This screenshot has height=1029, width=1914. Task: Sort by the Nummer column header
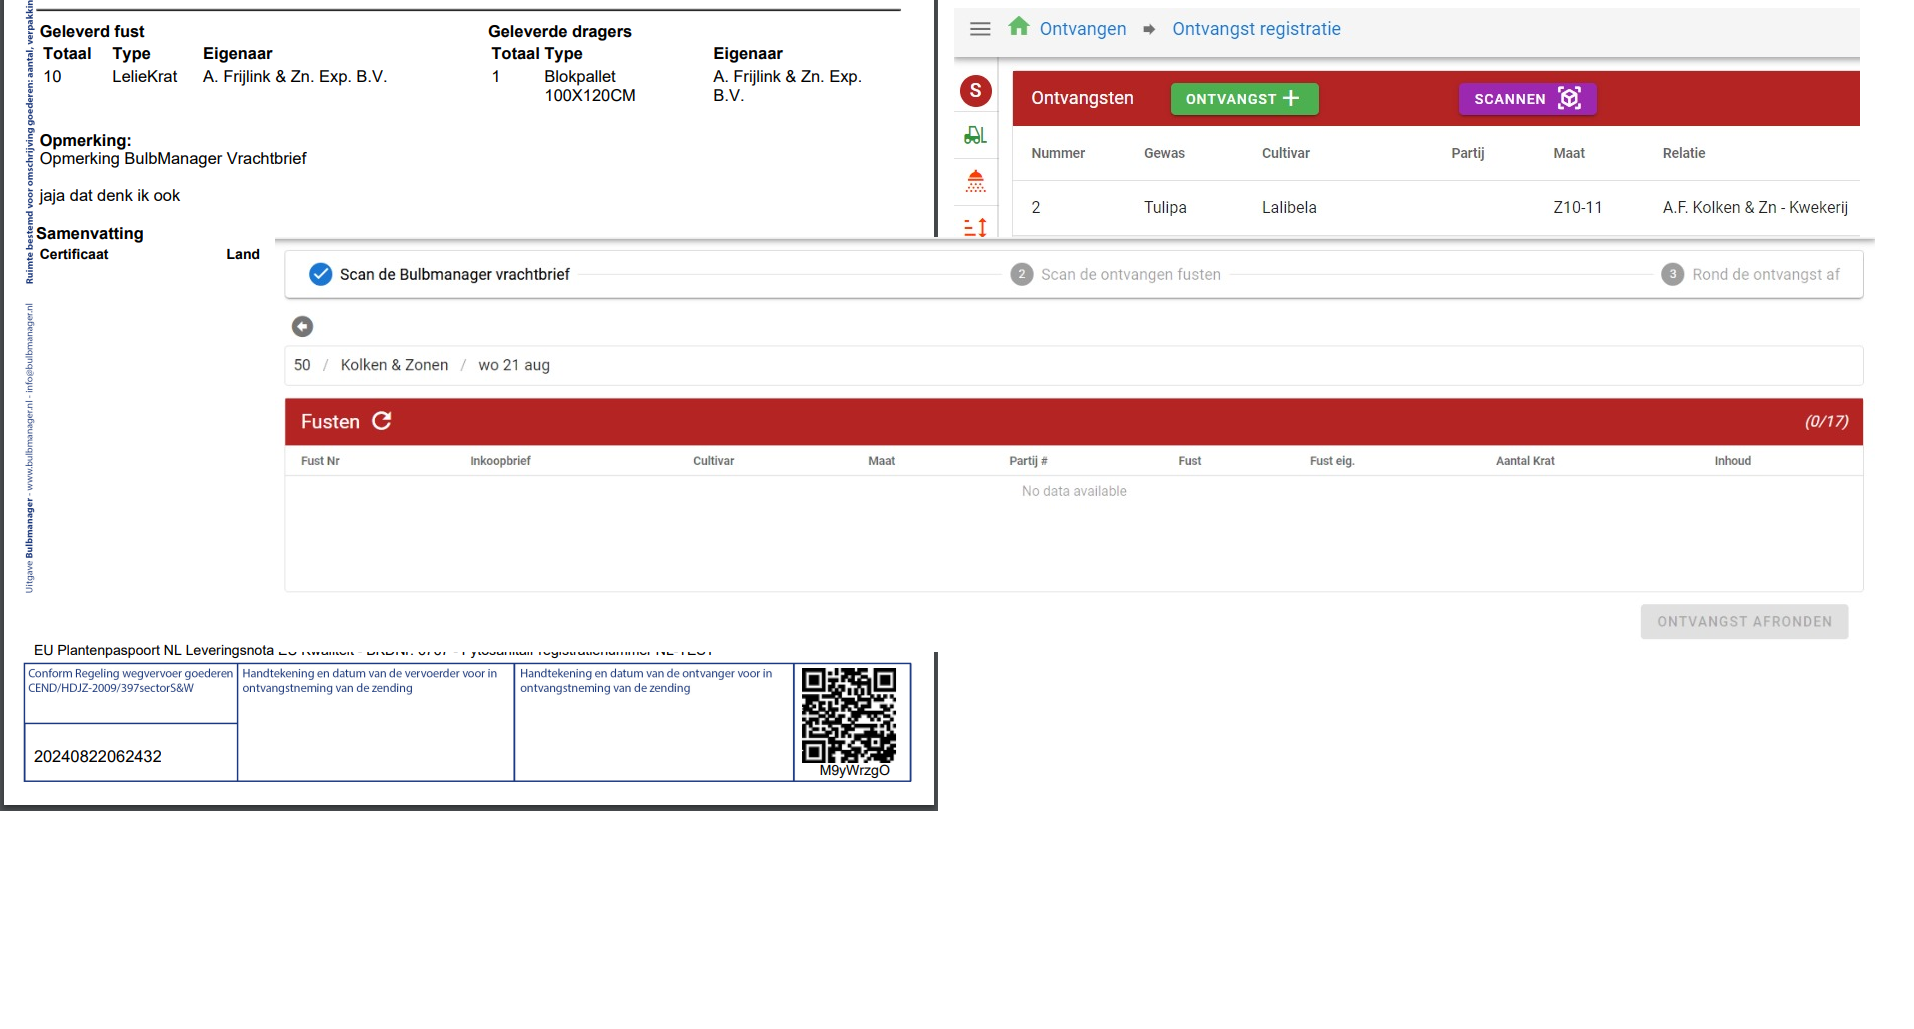(1057, 153)
